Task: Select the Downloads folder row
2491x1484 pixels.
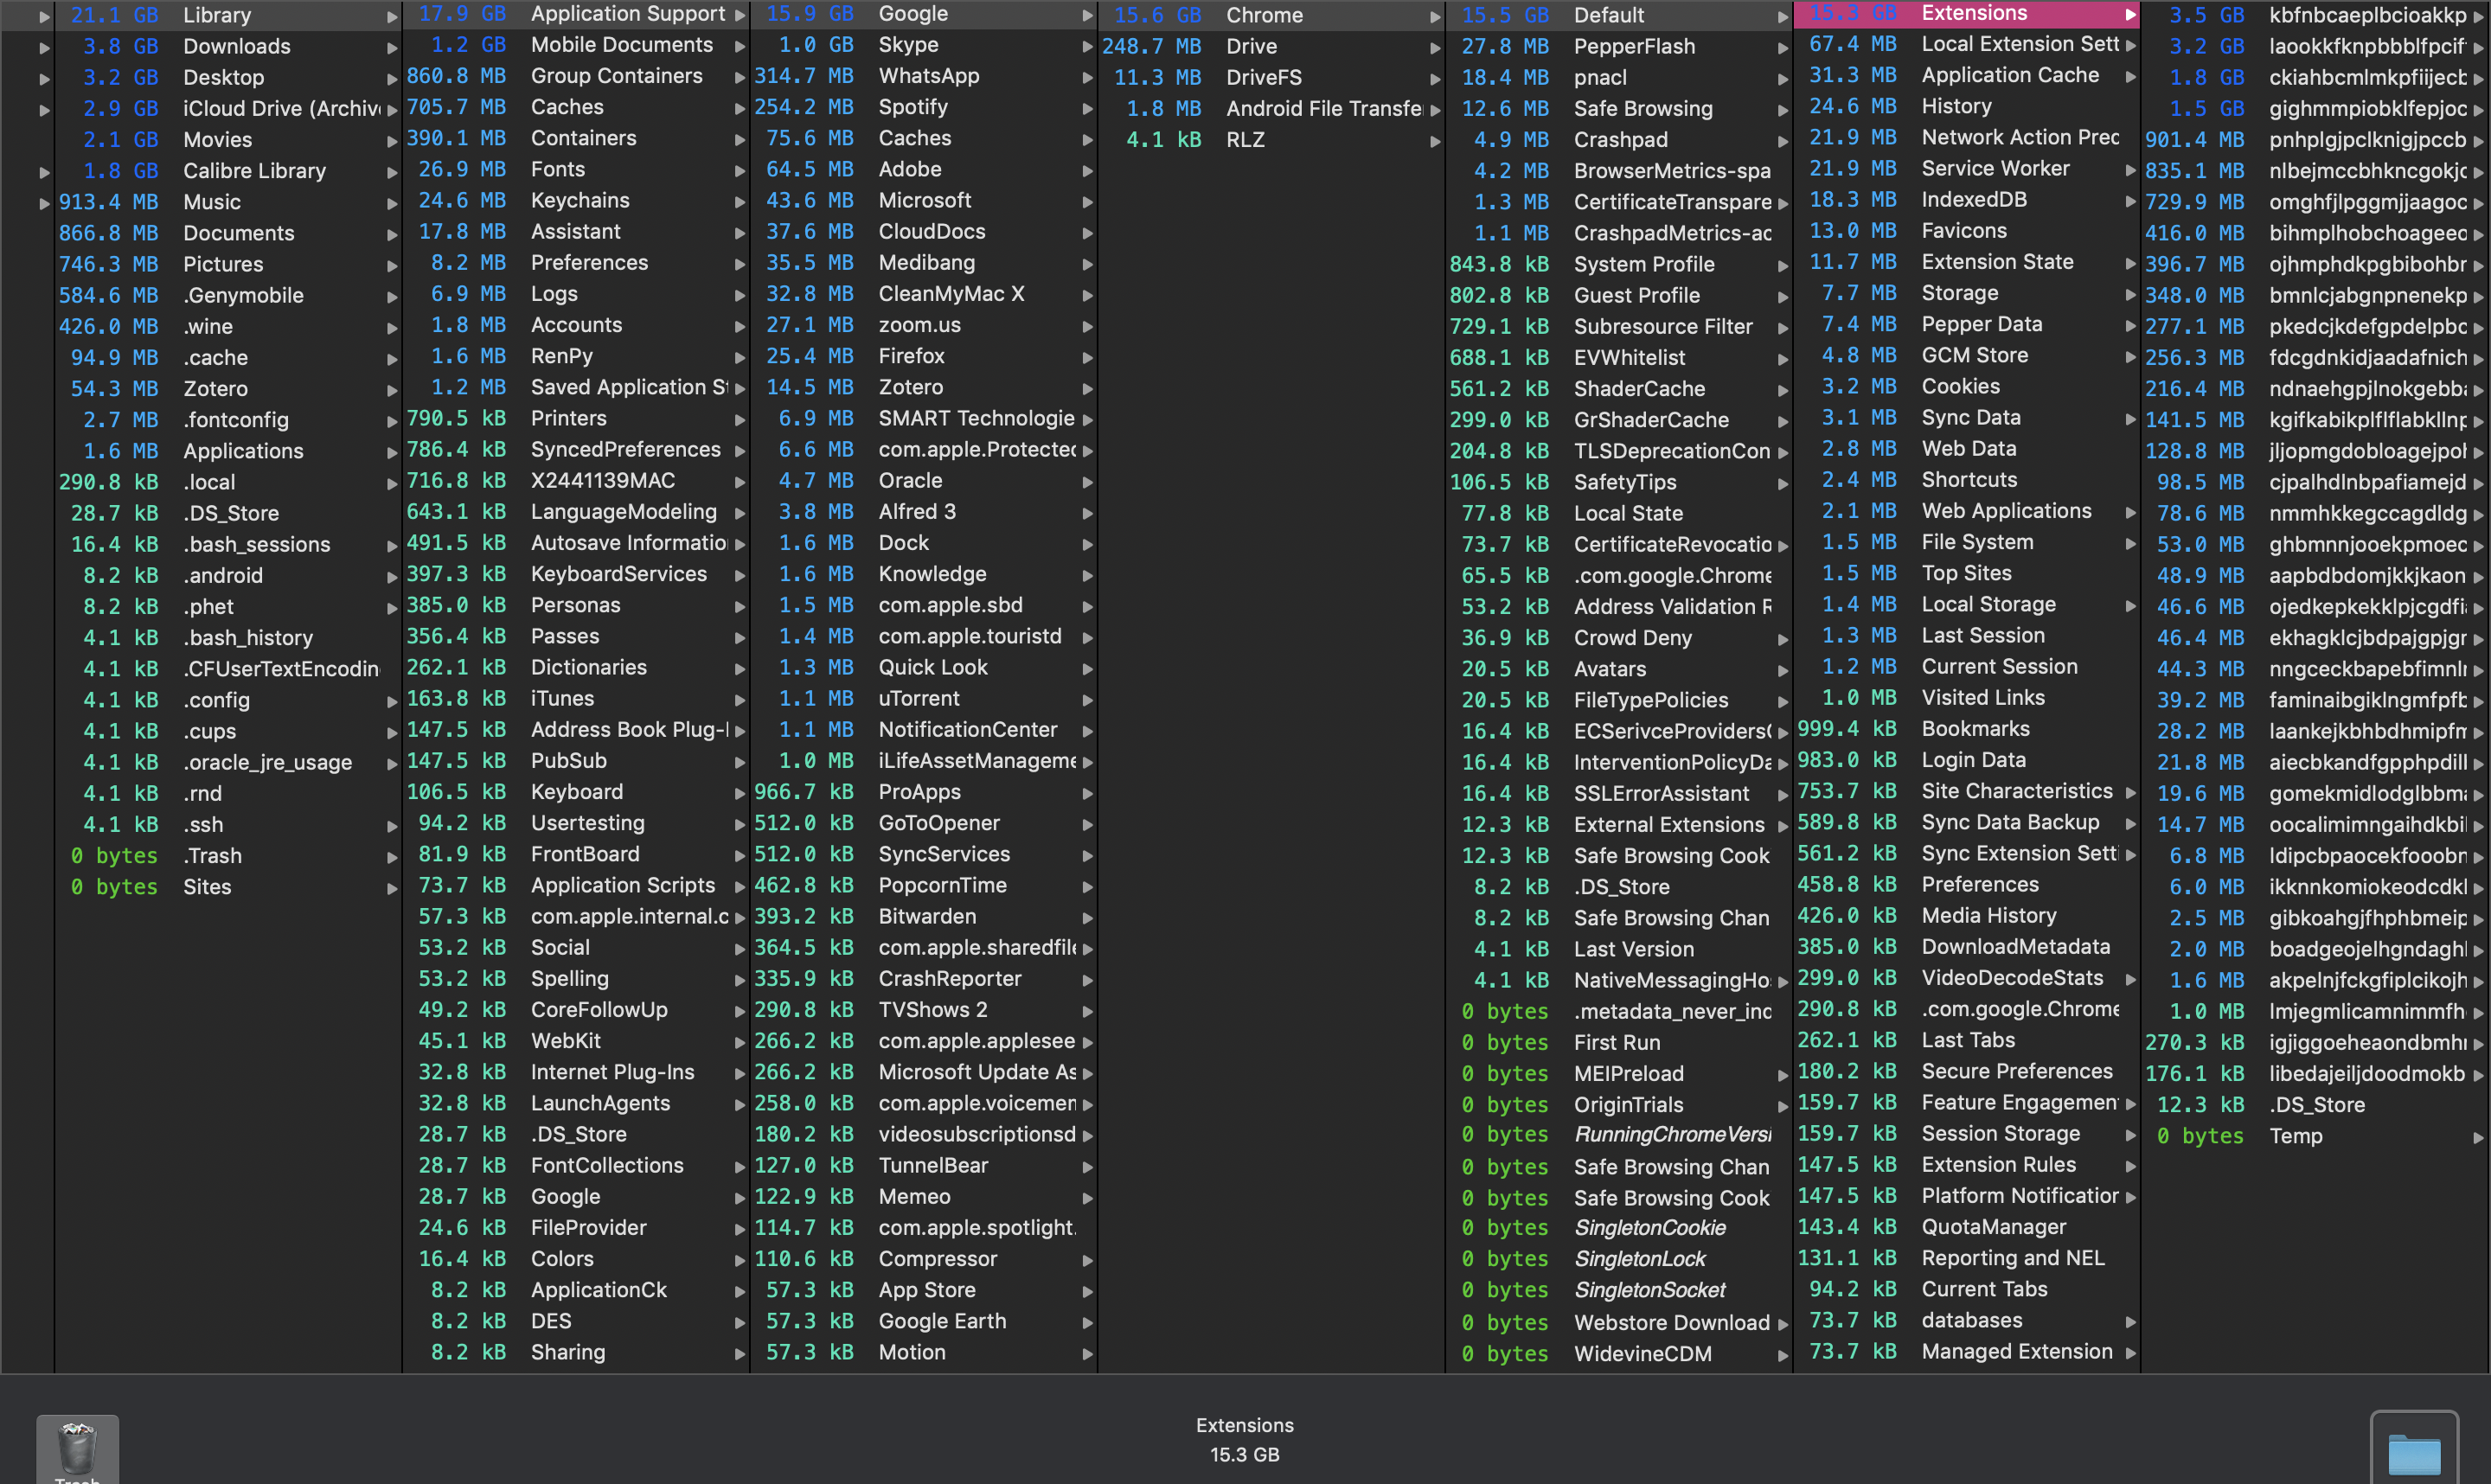Action: [x=236, y=46]
